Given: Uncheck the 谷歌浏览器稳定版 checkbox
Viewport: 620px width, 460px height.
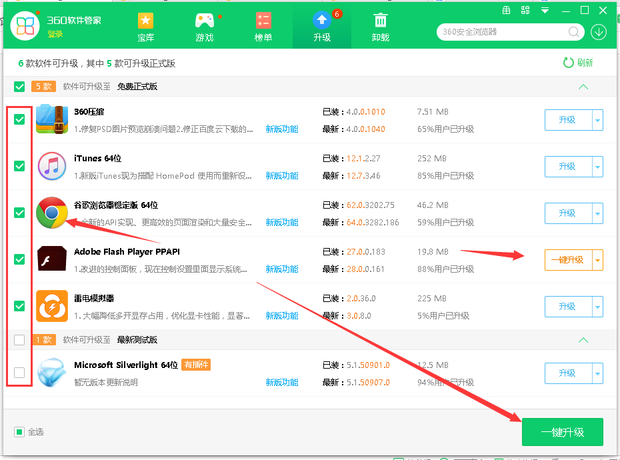Looking at the screenshot, I should [x=19, y=212].
